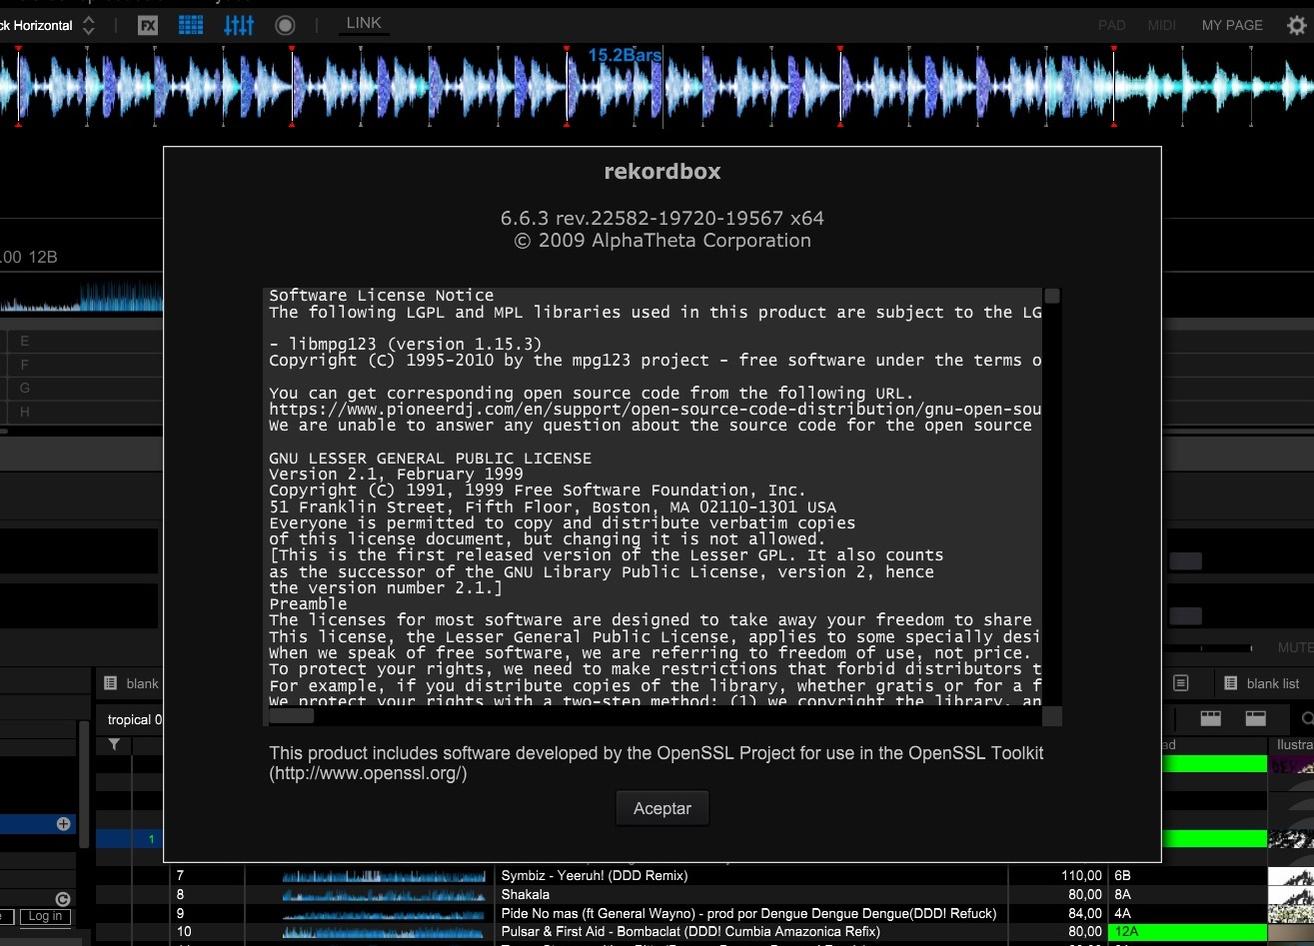Click the circular refresh sync icon
The width and height of the screenshot is (1314, 946).
pyautogui.click(x=63, y=899)
